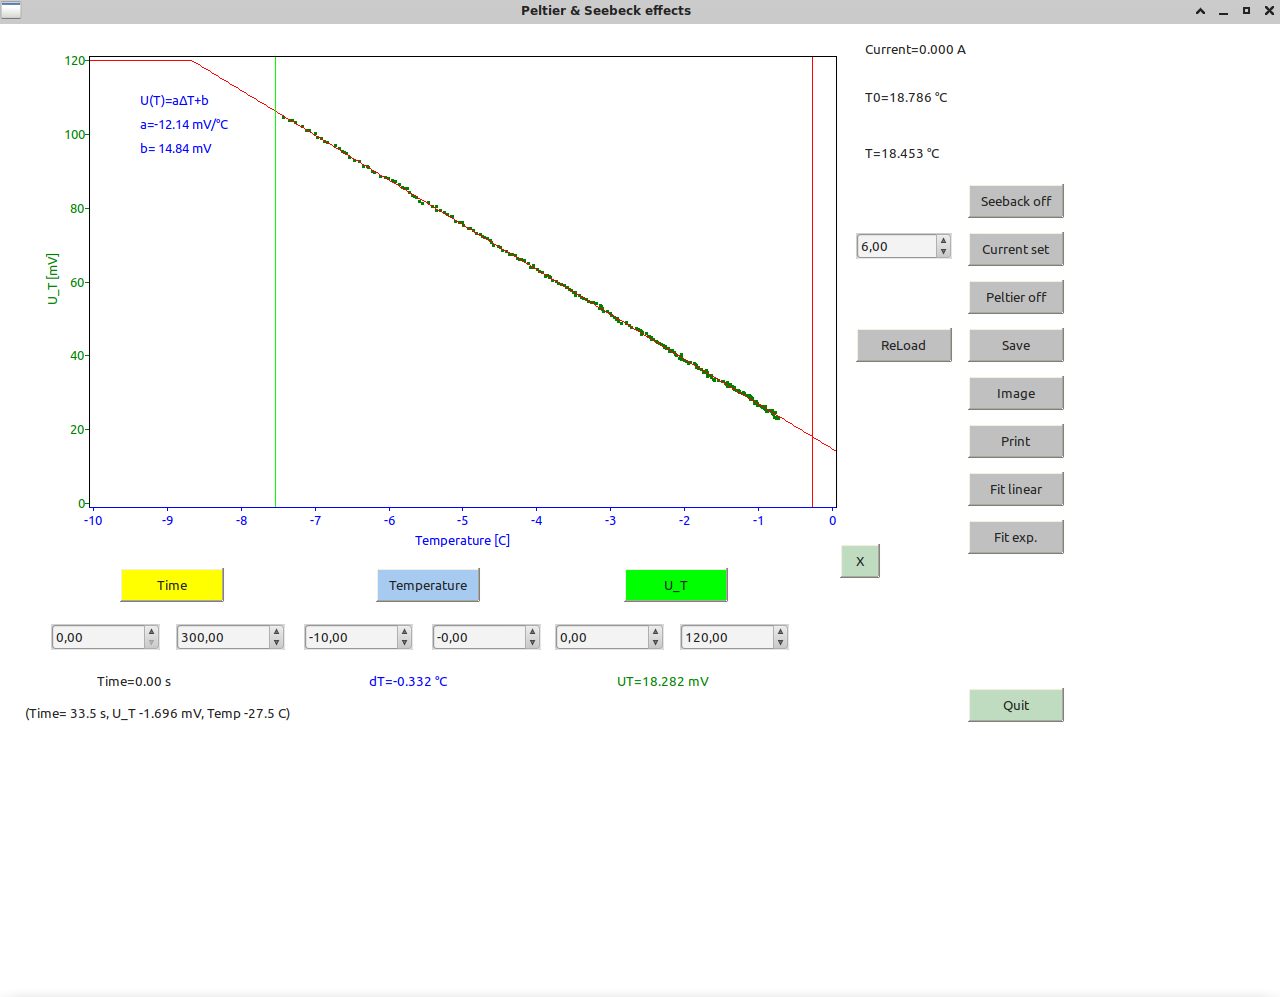Click the small X button
The image size is (1280, 997).
[860, 561]
